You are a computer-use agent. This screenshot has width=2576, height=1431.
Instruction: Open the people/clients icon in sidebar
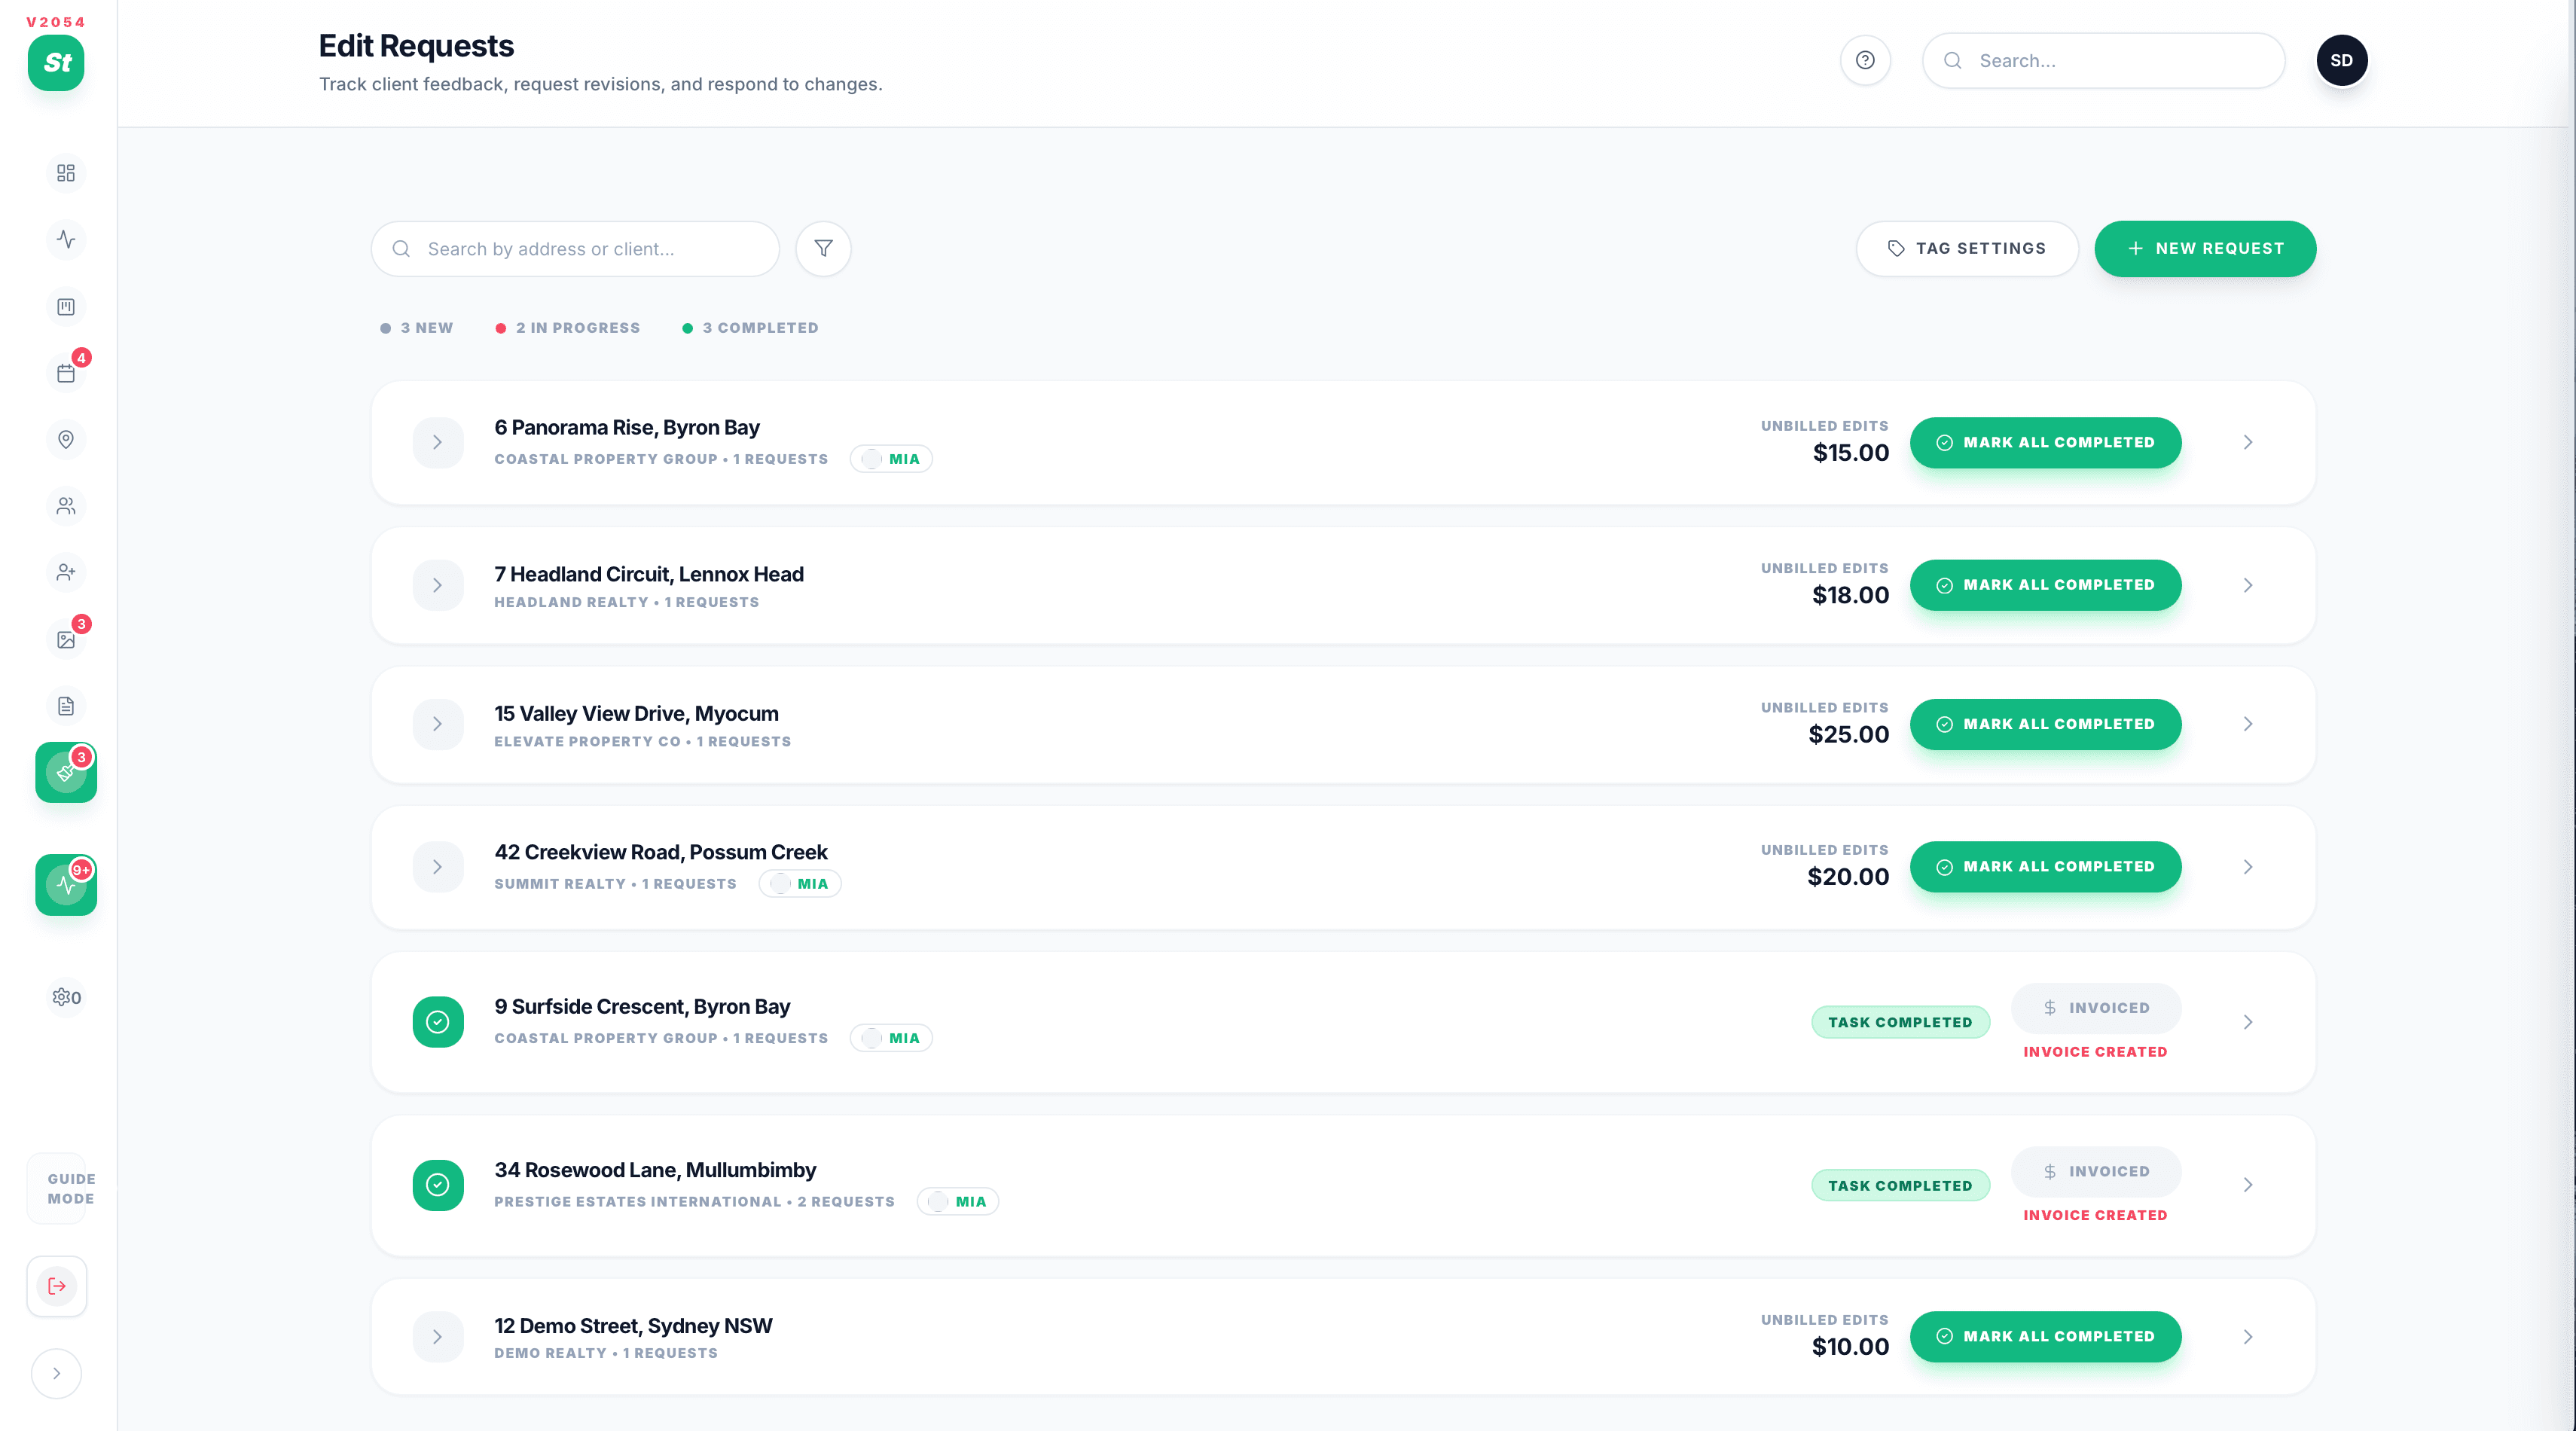point(66,506)
